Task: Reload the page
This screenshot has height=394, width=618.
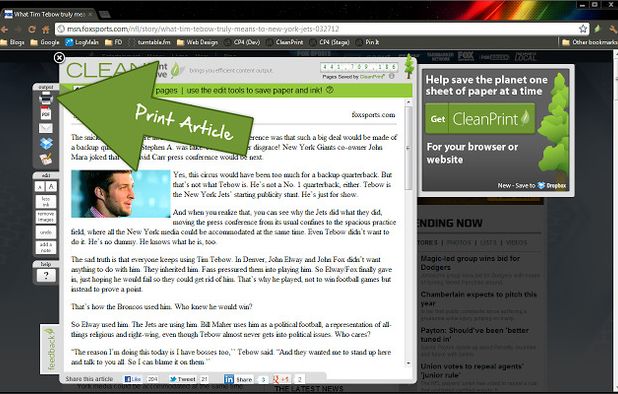Action: (32, 29)
